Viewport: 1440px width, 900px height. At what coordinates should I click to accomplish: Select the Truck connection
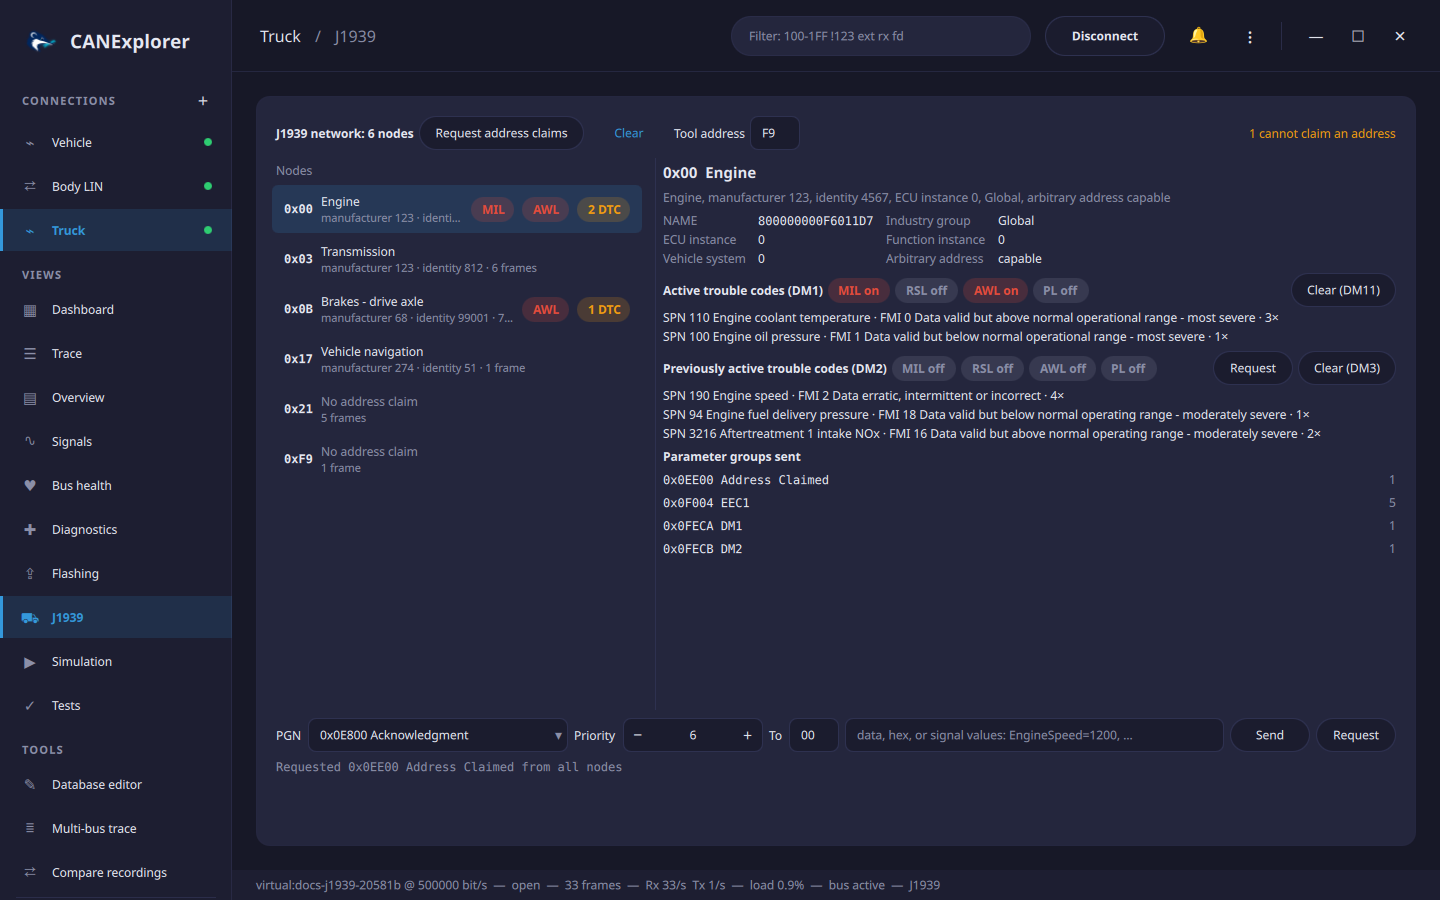point(116,231)
